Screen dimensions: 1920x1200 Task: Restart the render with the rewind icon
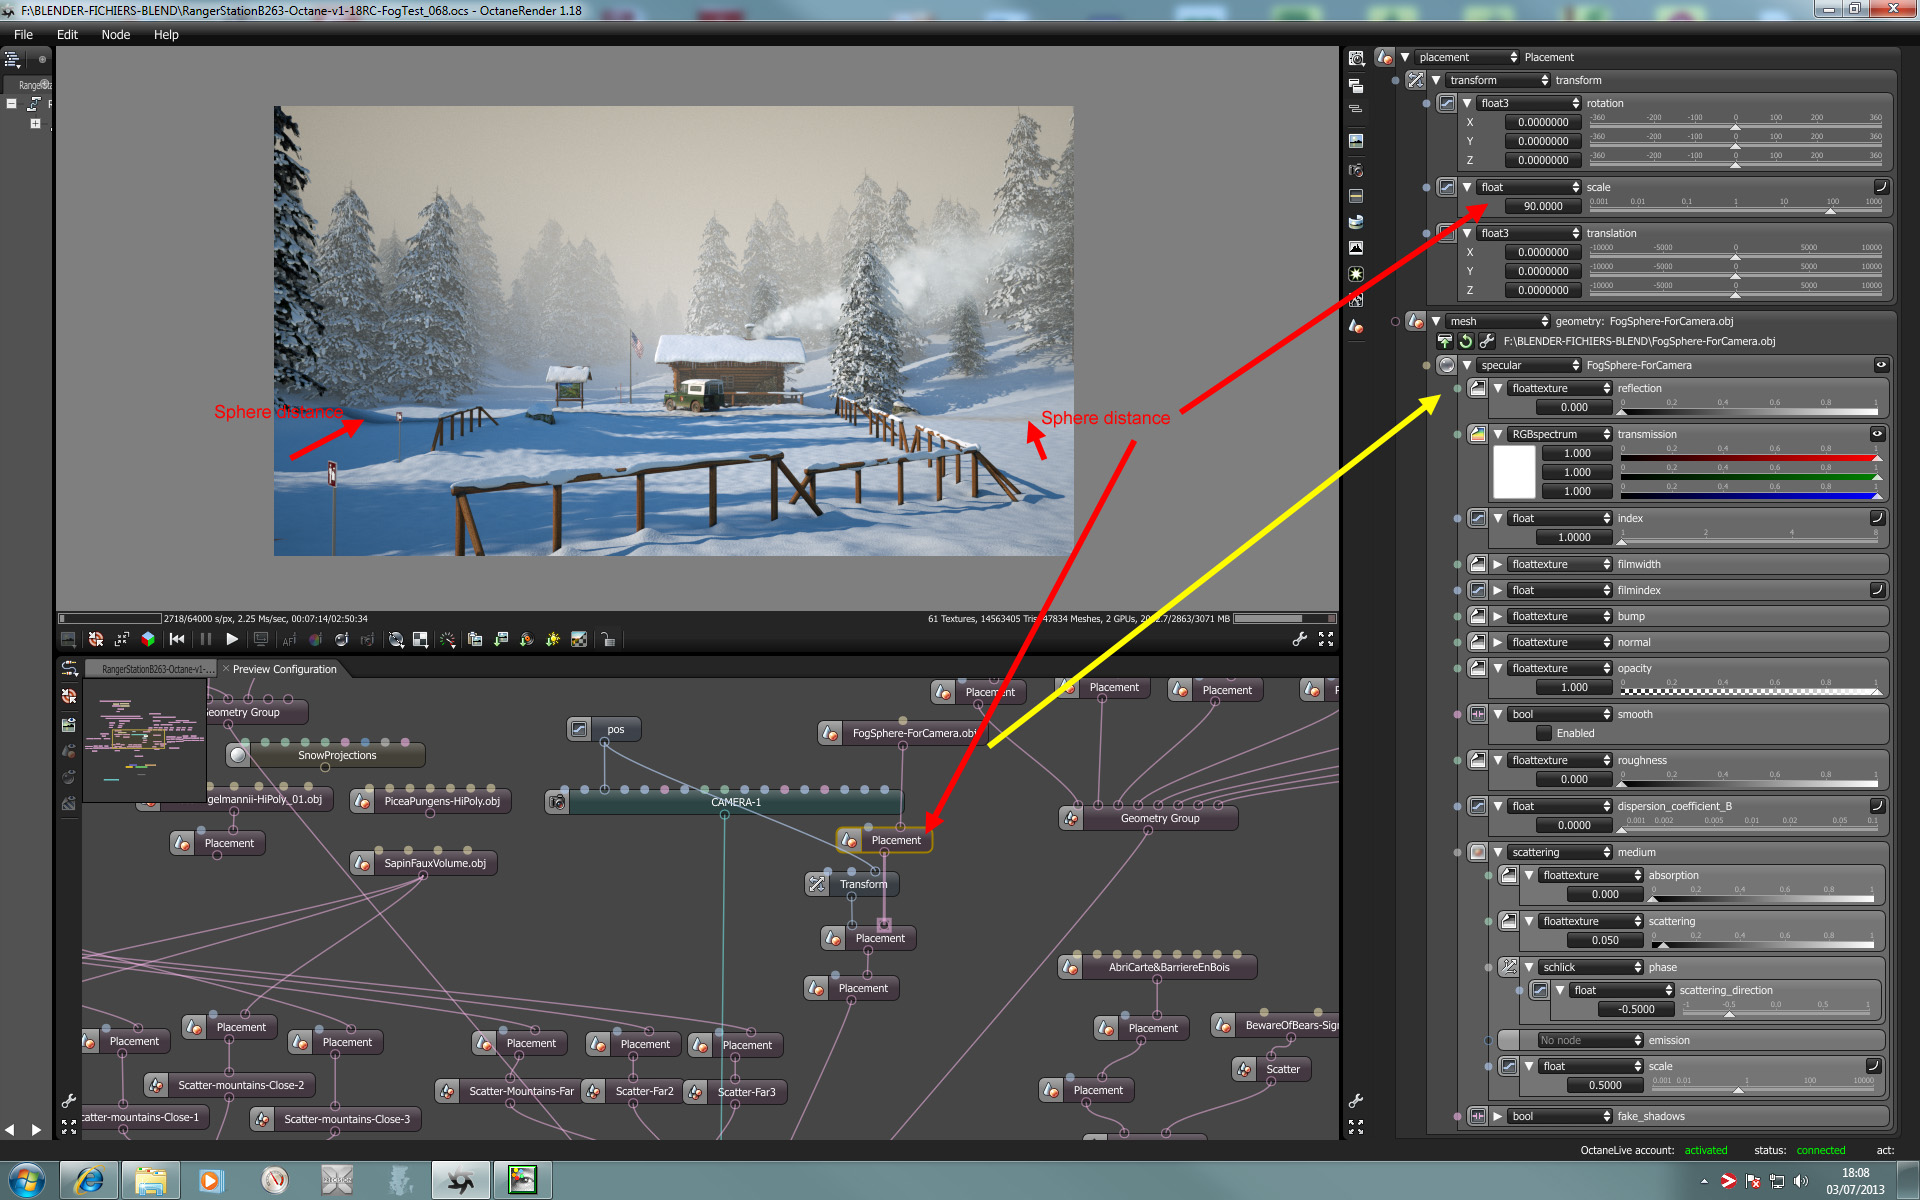click(177, 639)
